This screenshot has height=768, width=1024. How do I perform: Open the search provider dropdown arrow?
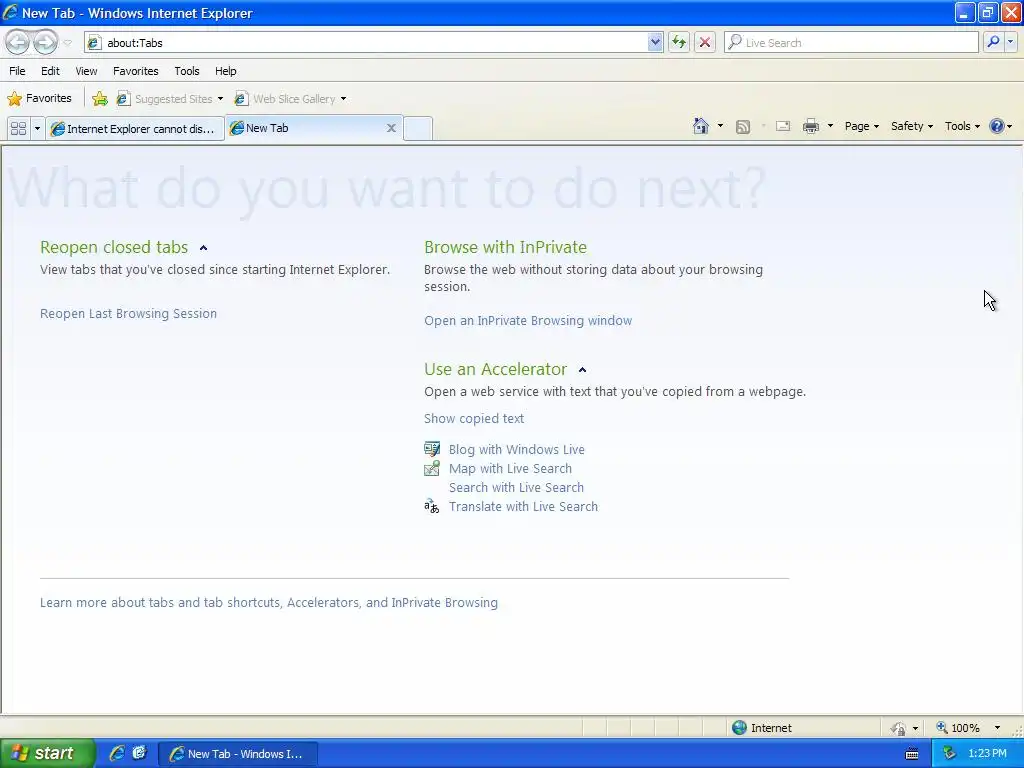click(x=1011, y=42)
